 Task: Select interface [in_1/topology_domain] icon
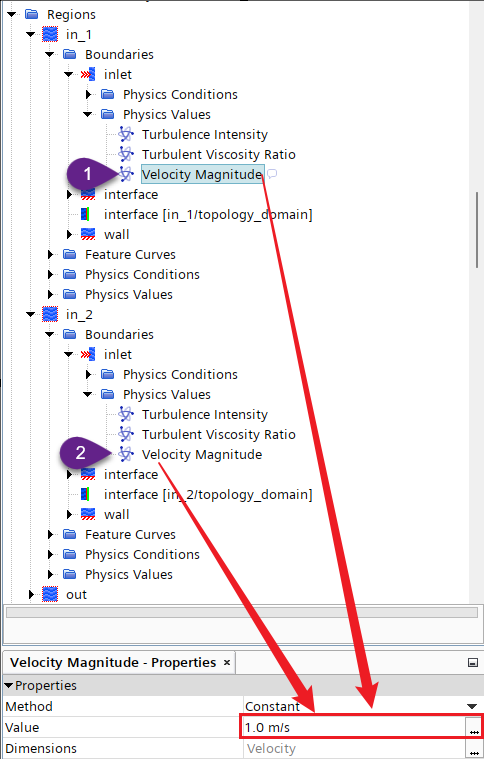pyautogui.click(x=85, y=214)
